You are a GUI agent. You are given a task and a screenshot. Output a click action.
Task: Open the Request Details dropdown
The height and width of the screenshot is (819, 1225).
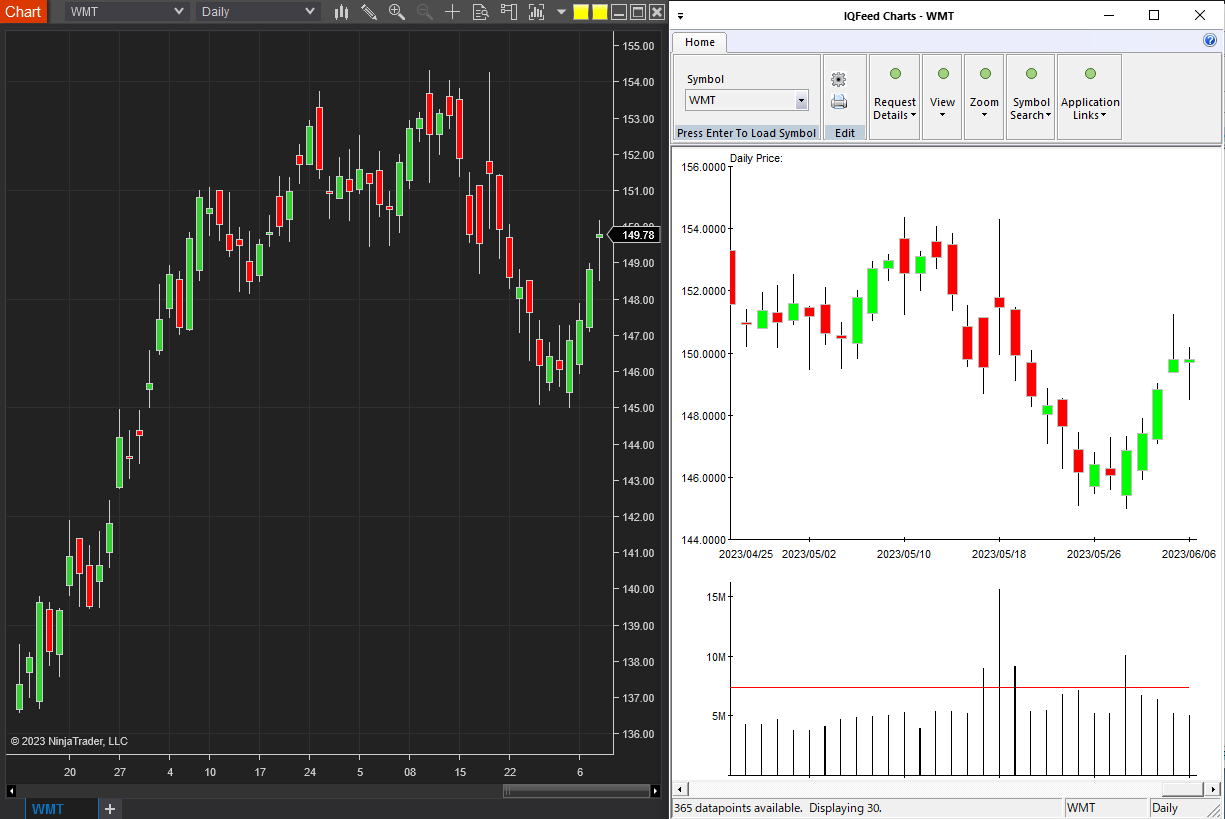[x=894, y=108]
